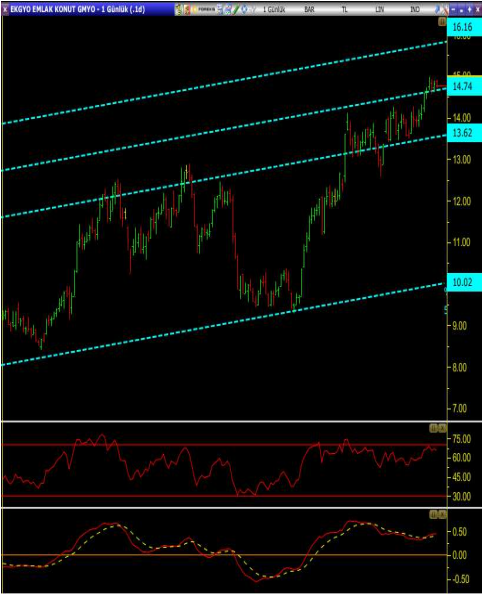Toggle the LIN scale mode

380,9
